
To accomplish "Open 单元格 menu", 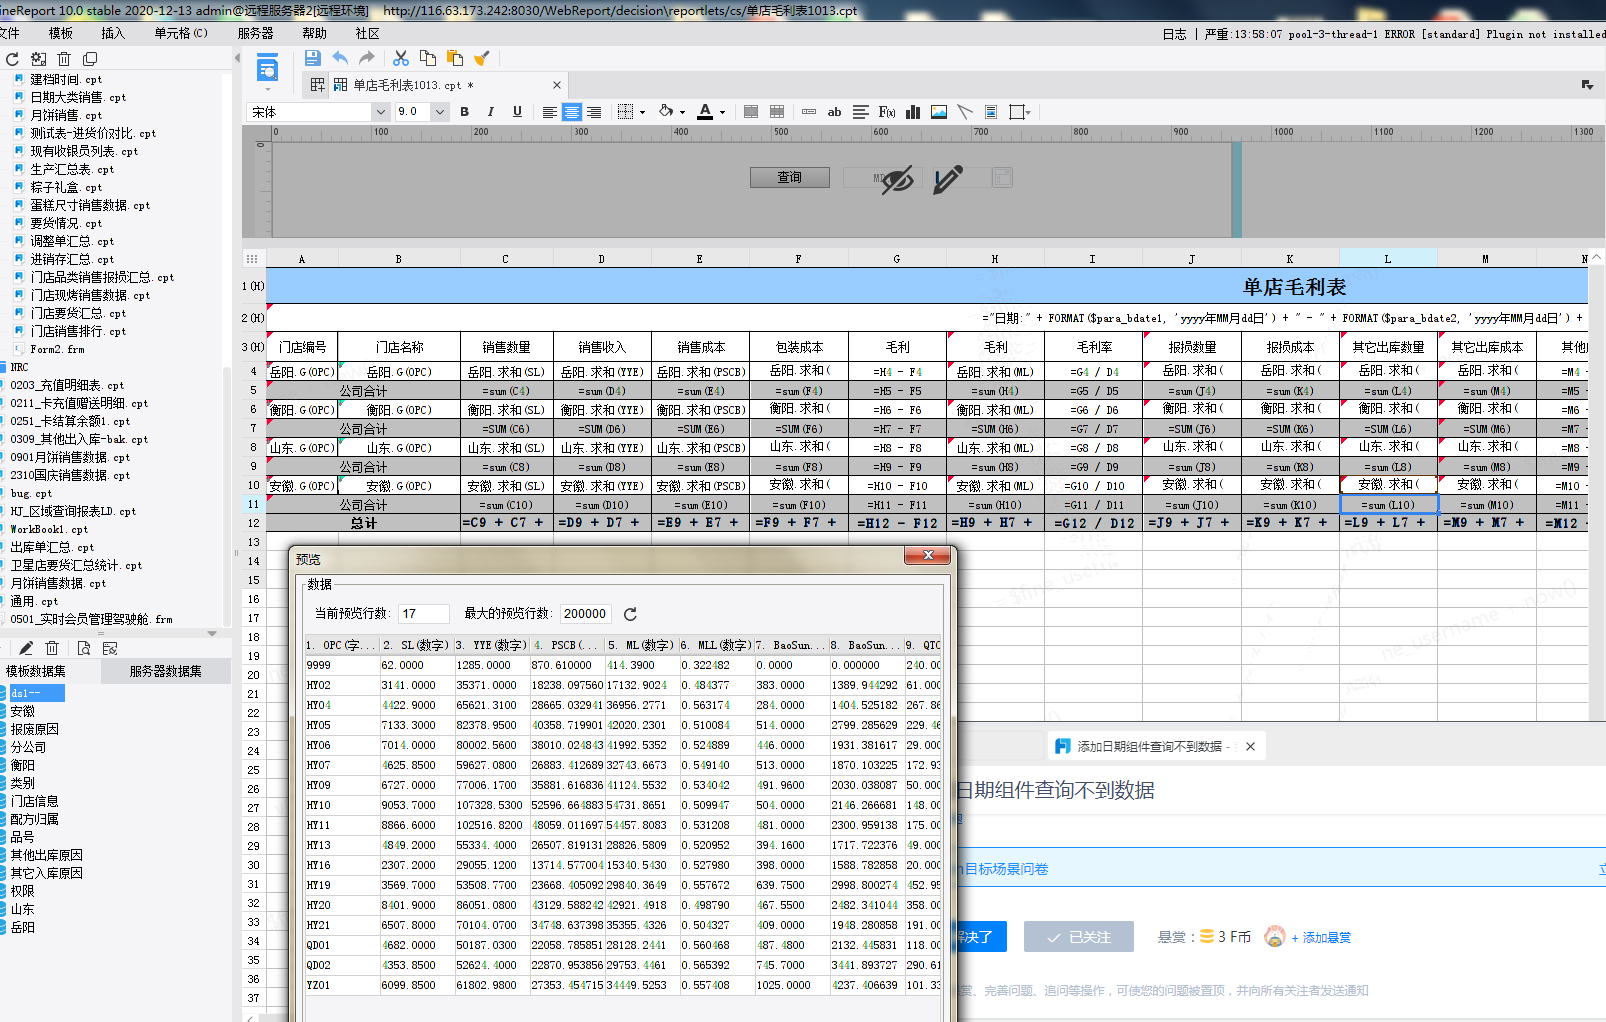I will [x=181, y=33].
